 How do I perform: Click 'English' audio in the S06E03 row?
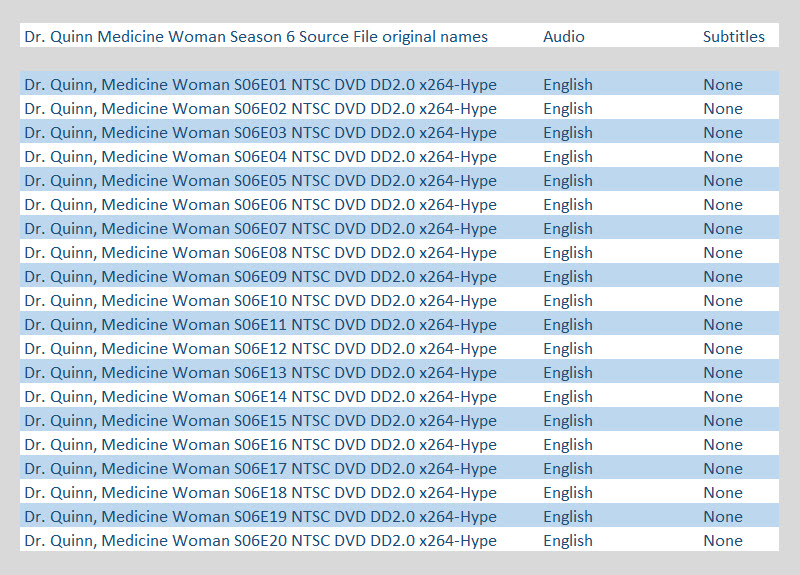[x=568, y=132]
